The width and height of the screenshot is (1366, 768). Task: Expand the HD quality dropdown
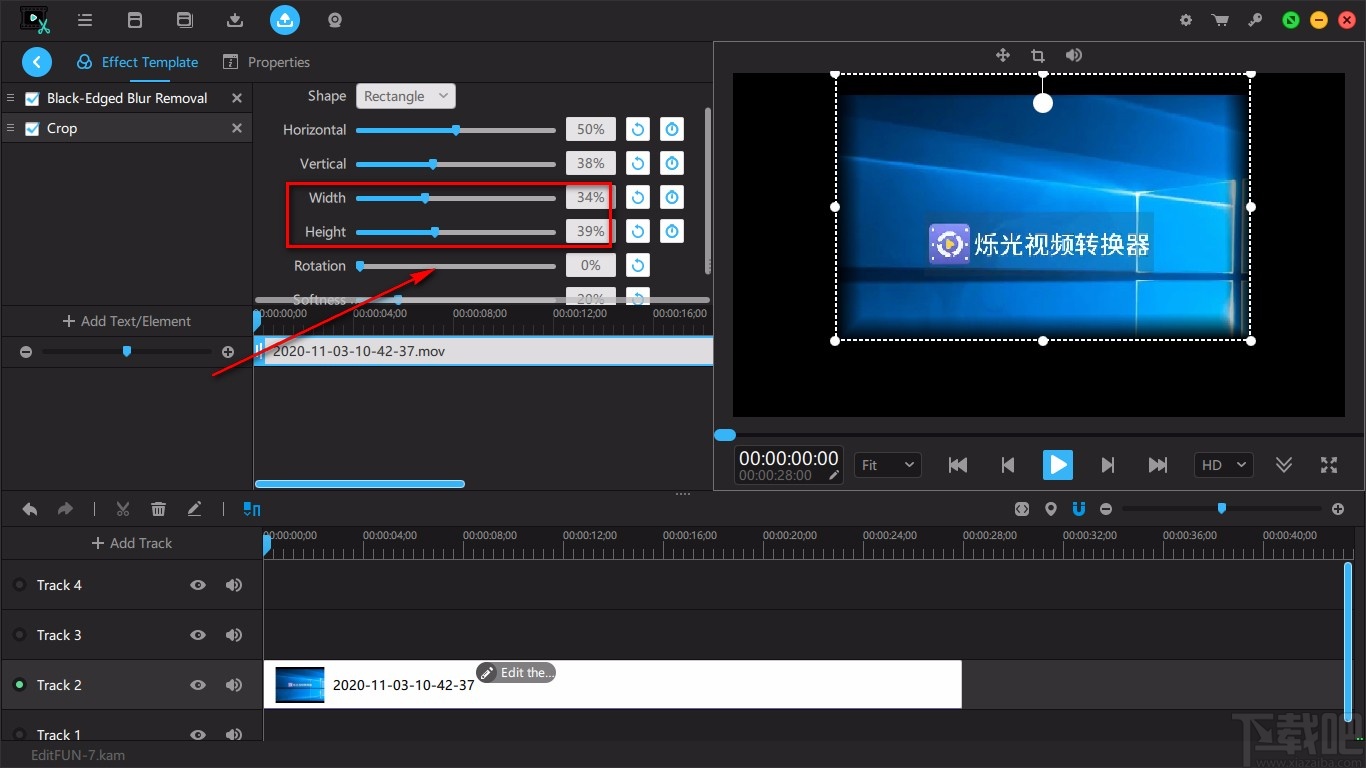[1224, 465]
